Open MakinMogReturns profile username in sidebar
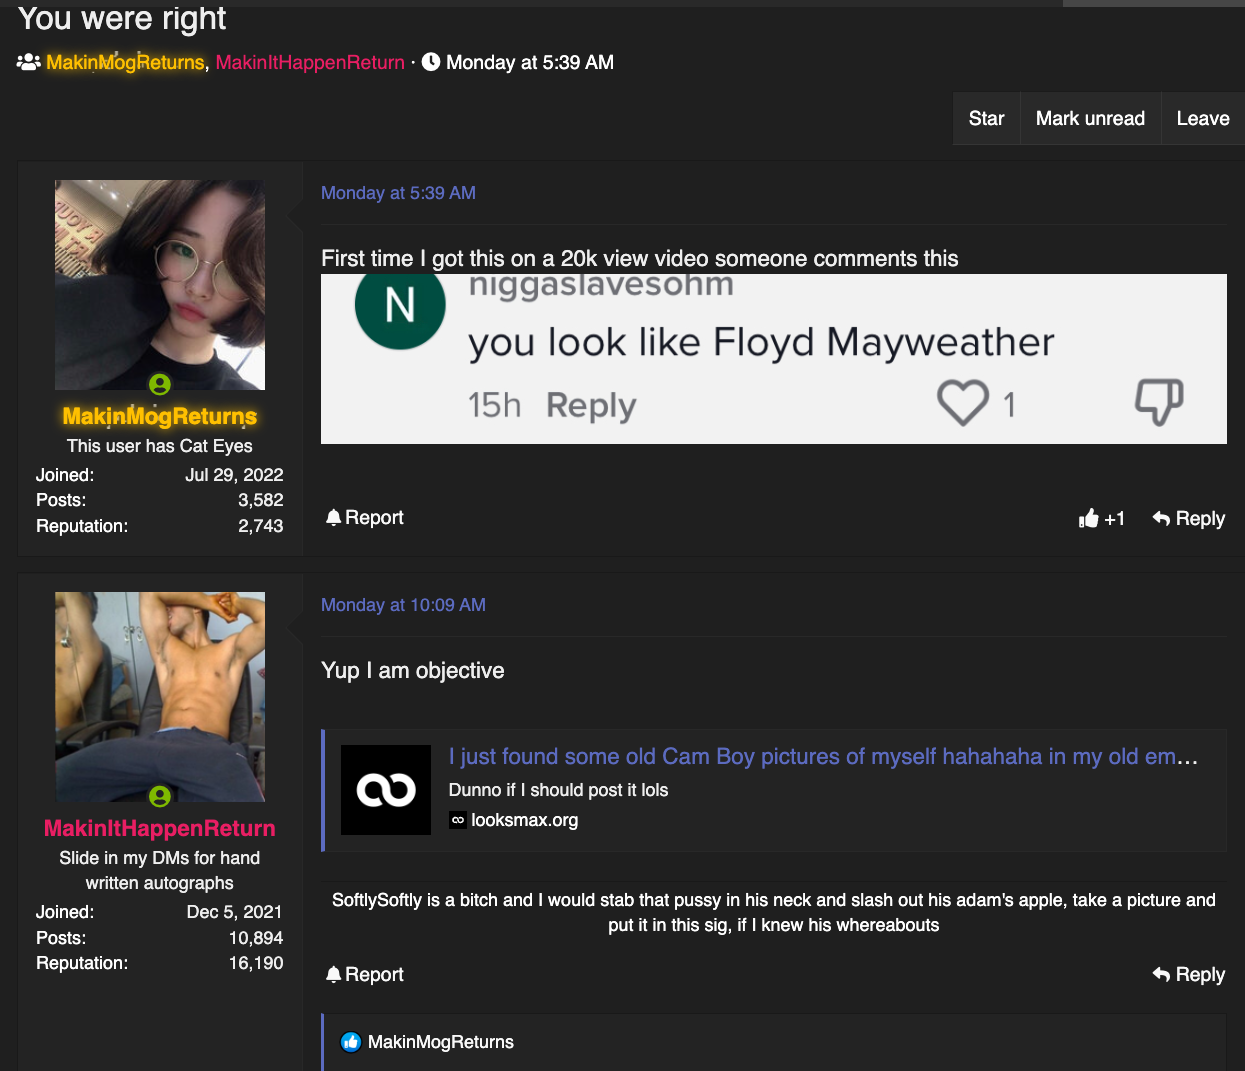Image resolution: width=1245 pixels, height=1071 pixels. 160,416
